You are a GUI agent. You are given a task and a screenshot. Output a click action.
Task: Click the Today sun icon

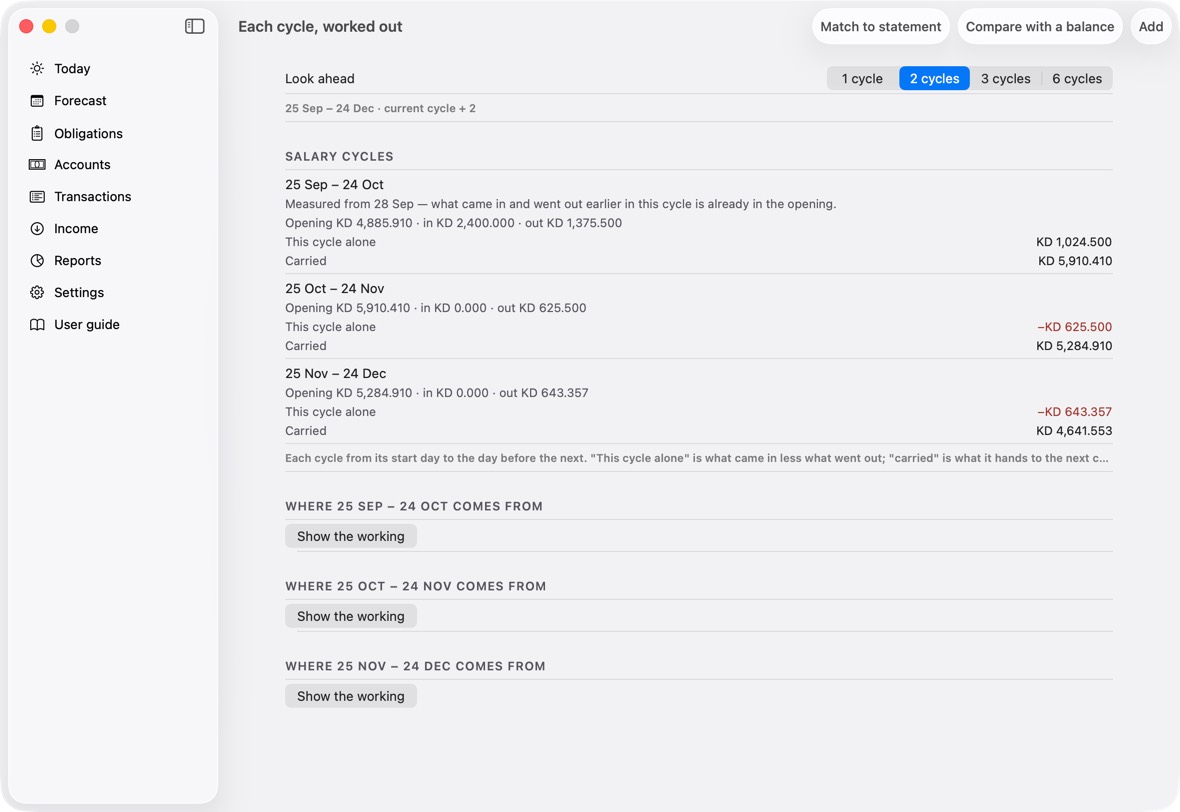[x=37, y=68]
